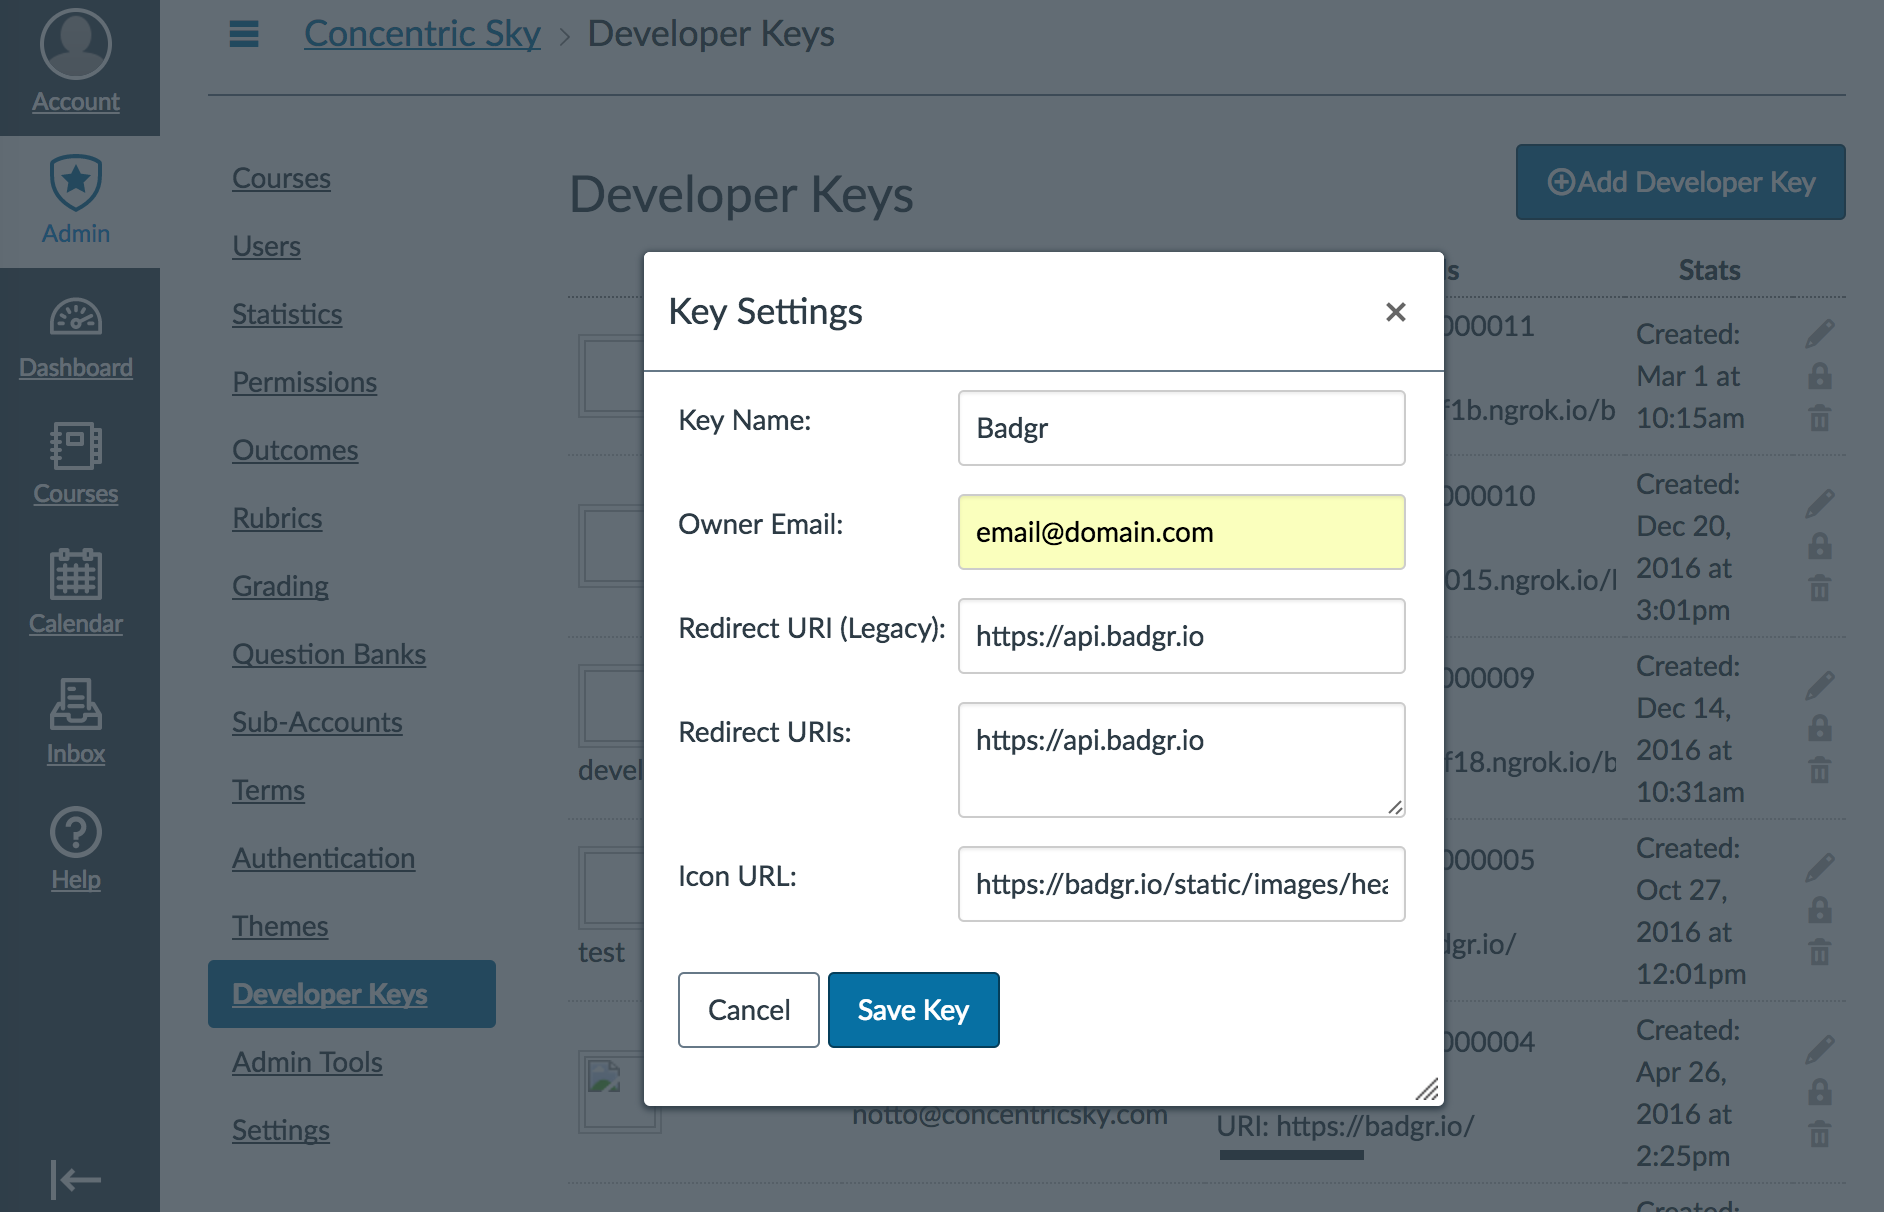Screen dimensions: 1884x1212
Task: Open the Dashboard from global navigation
Action: [x=76, y=338]
